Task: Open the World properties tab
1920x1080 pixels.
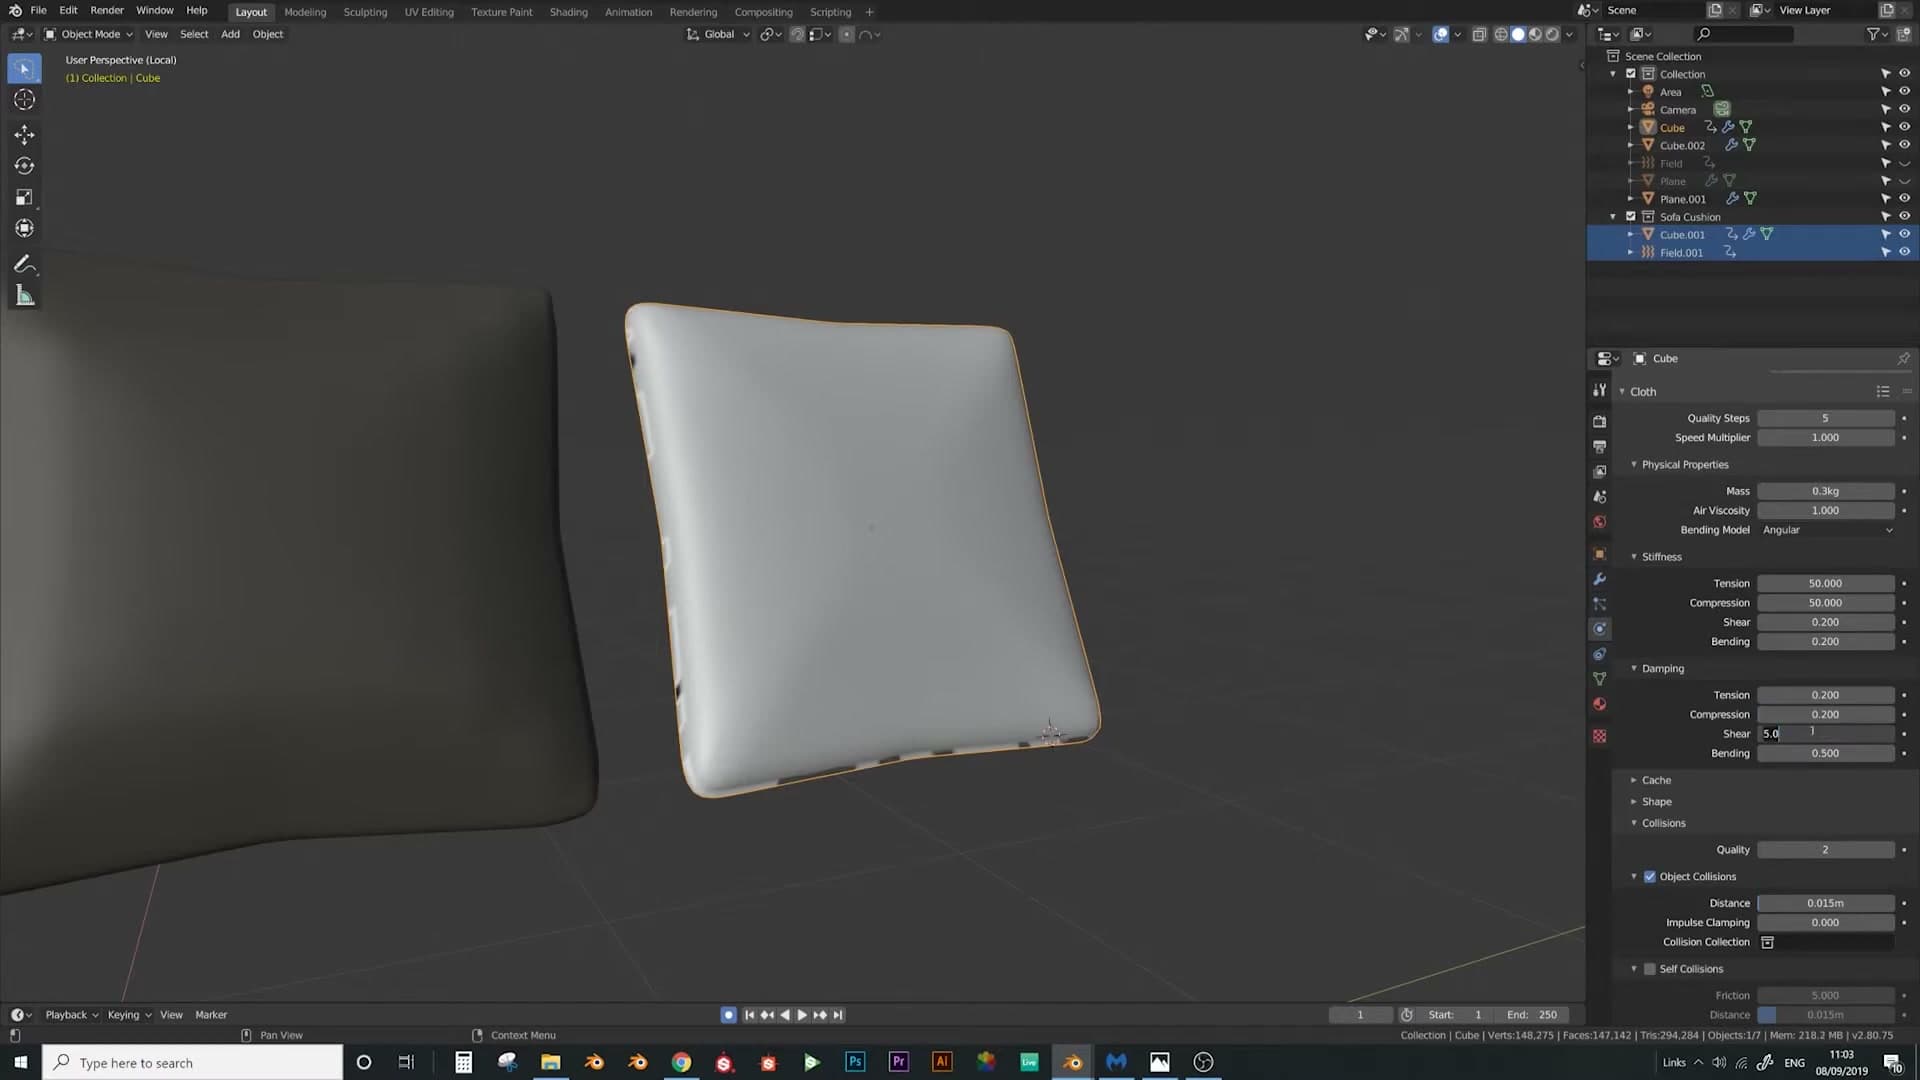Action: (x=1599, y=522)
